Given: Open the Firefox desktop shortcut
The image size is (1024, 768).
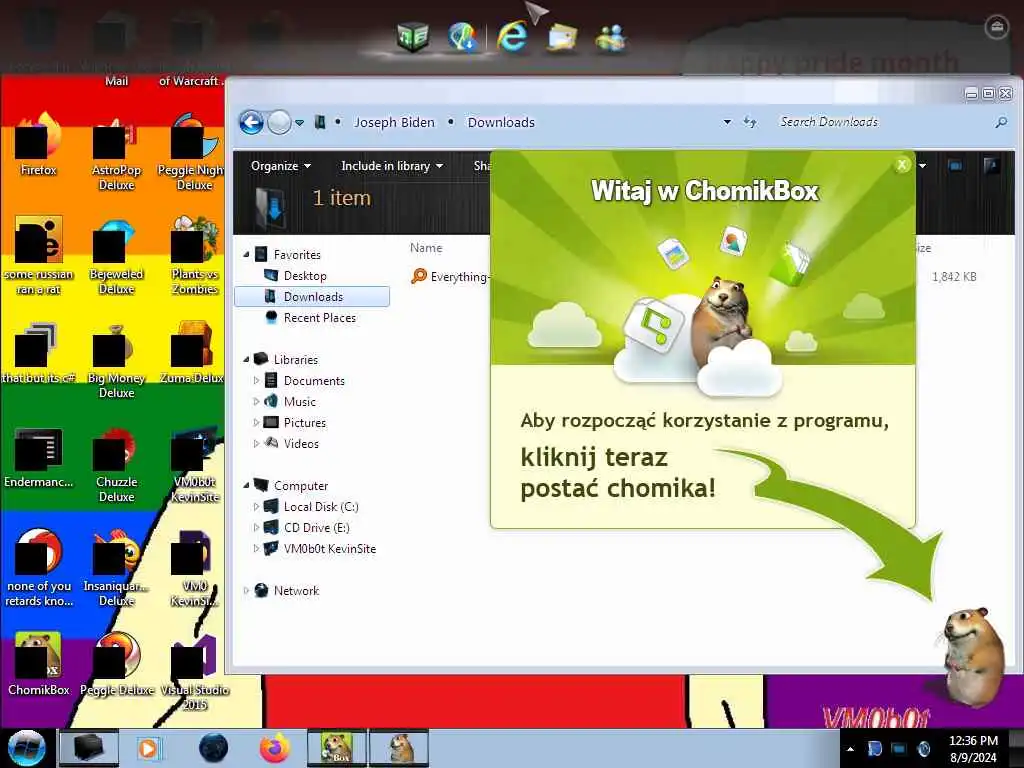Looking at the screenshot, I should 39,144.
